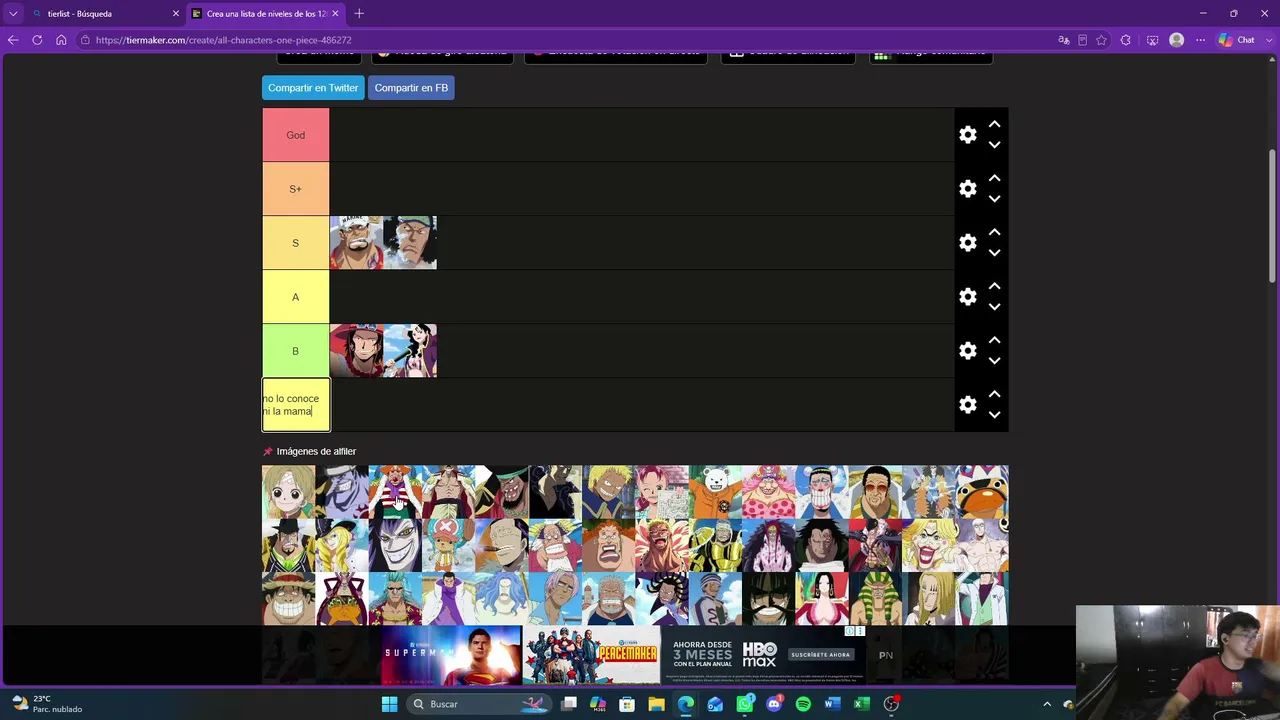Click the Superman movie ad banner
Image resolution: width=1280 pixels, height=720 pixels.
(452, 655)
